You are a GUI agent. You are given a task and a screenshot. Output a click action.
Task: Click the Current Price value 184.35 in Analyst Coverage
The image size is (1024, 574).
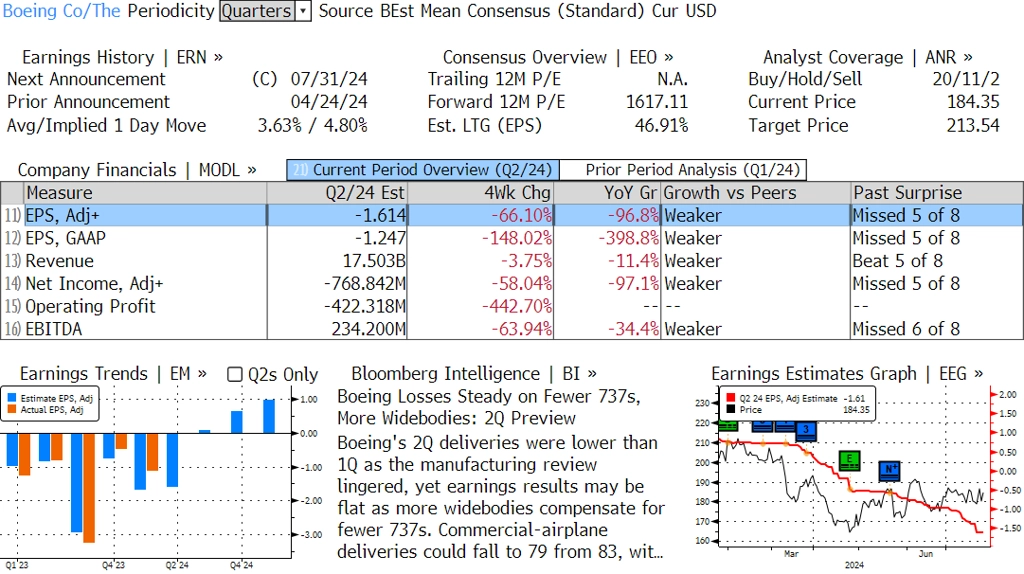tap(973, 103)
